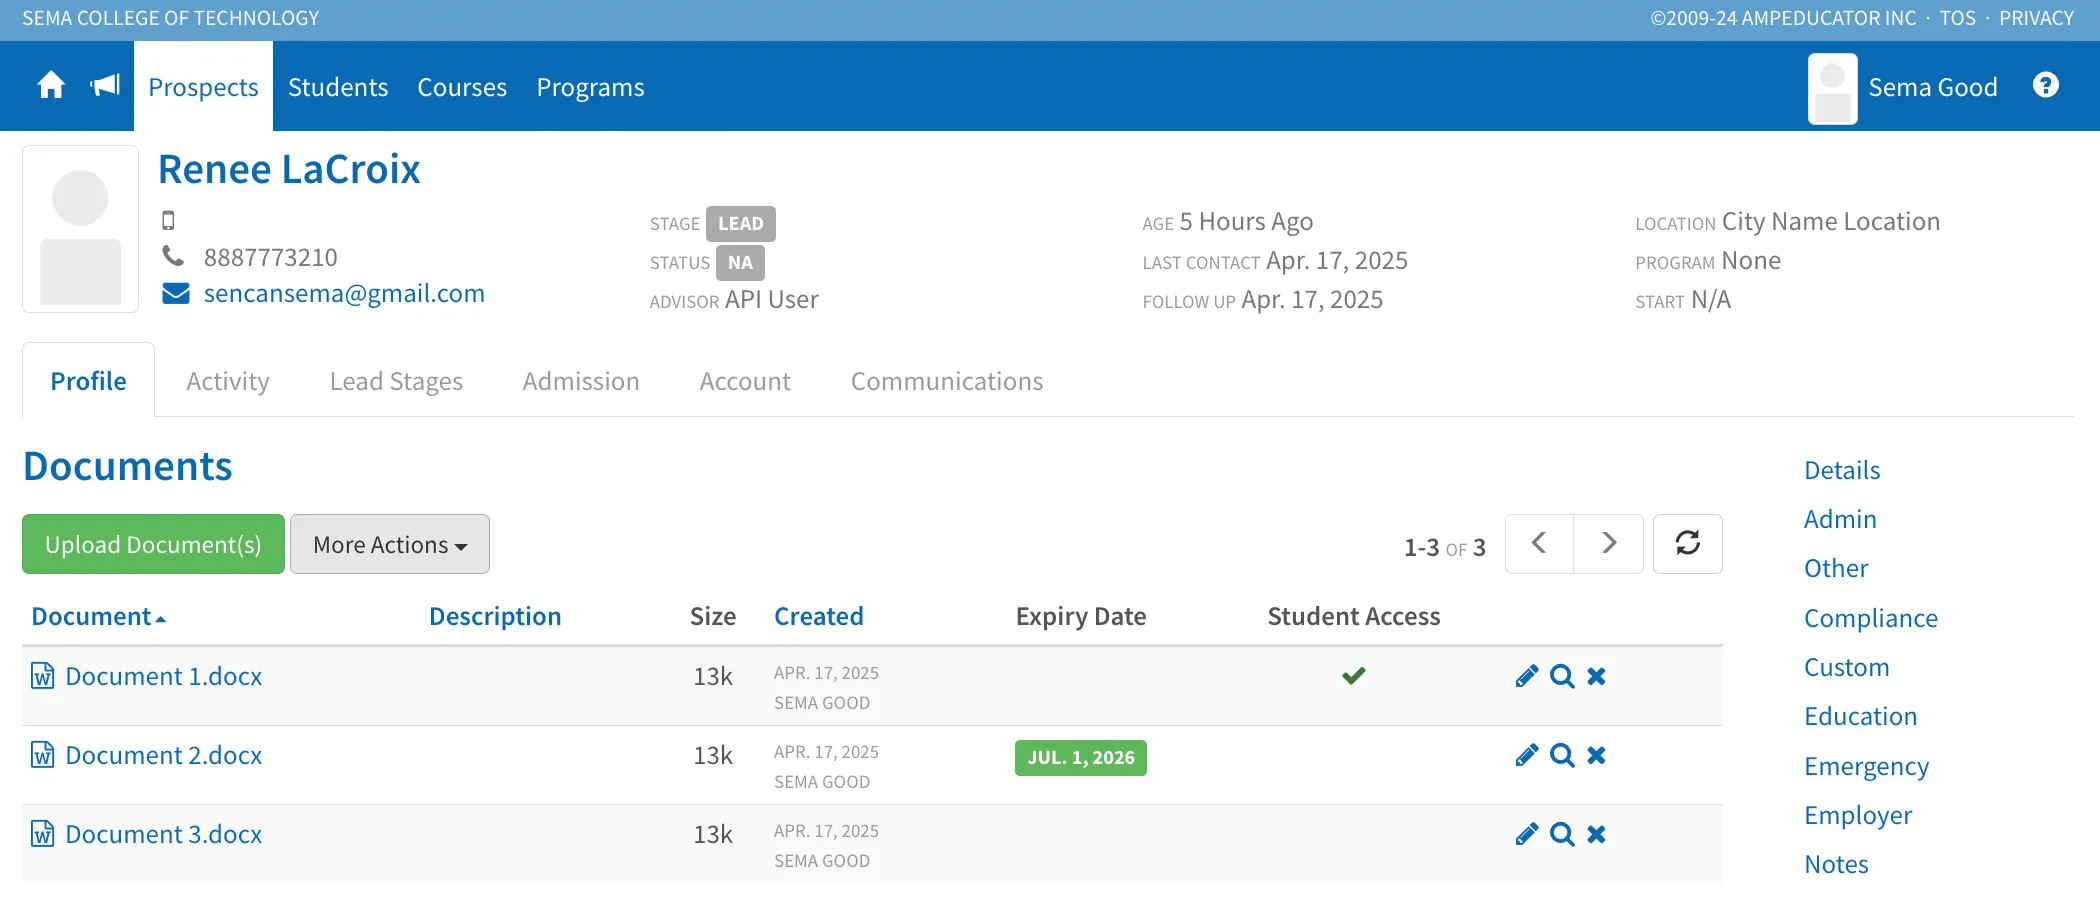2100x898 pixels.
Task: Jump to the Compliance section
Action: click(x=1871, y=619)
